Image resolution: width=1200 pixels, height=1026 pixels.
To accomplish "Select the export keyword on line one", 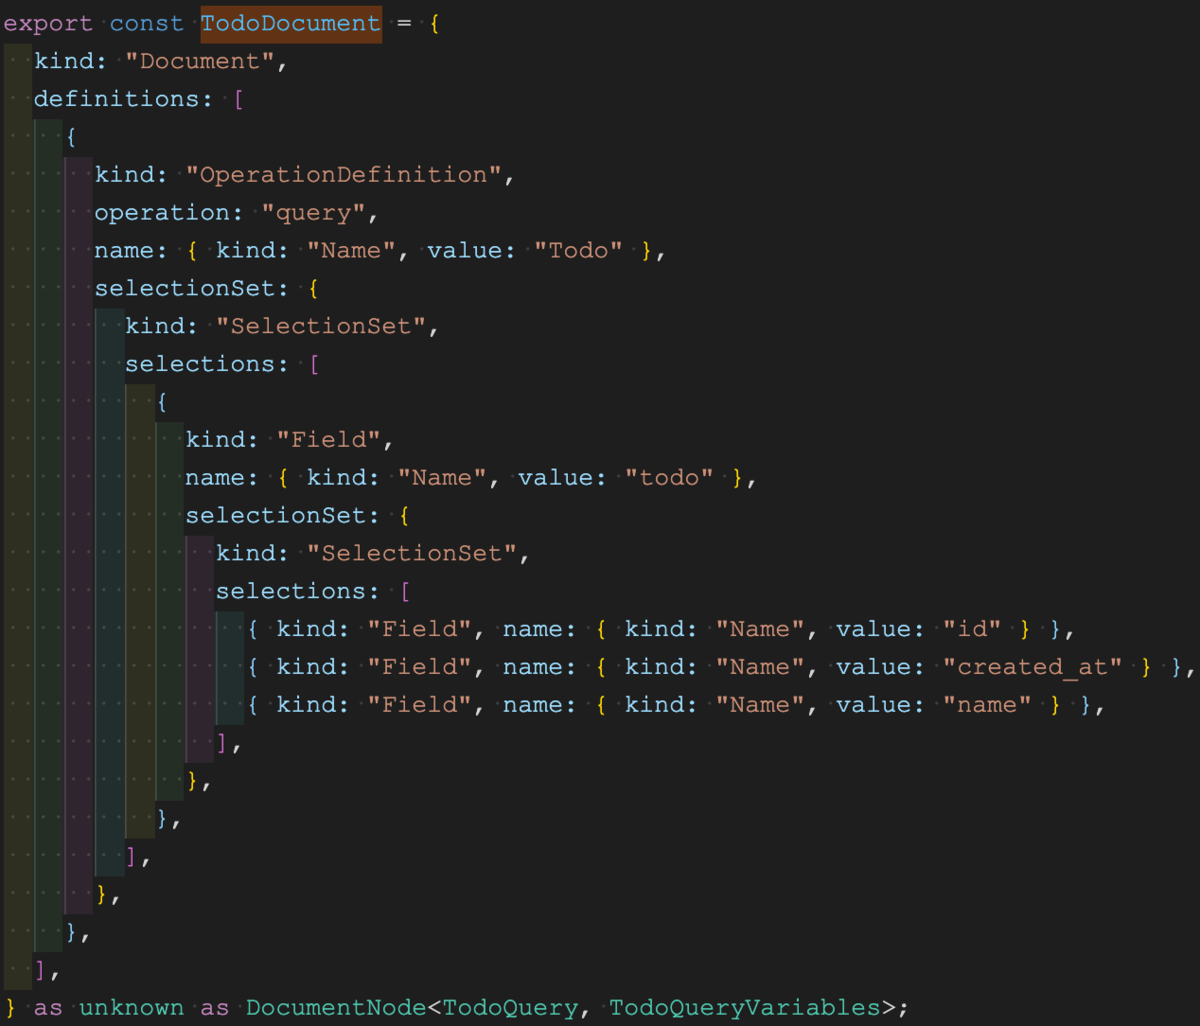I will tap(47, 23).
